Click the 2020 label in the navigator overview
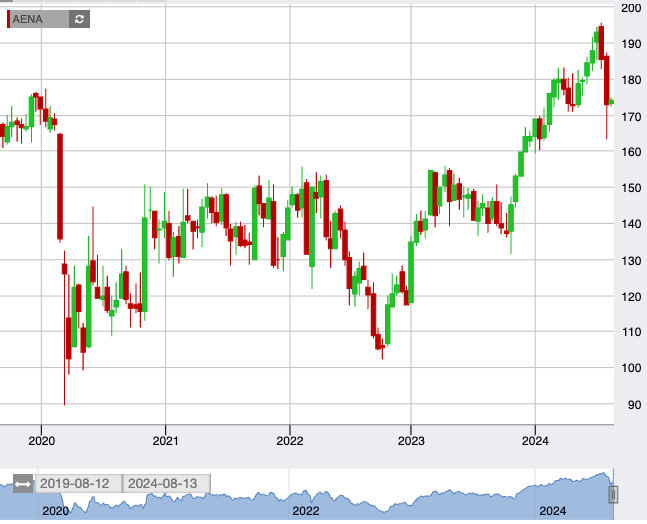The height and width of the screenshot is (524, 647). pyautogui.click(x=56, y=511)
